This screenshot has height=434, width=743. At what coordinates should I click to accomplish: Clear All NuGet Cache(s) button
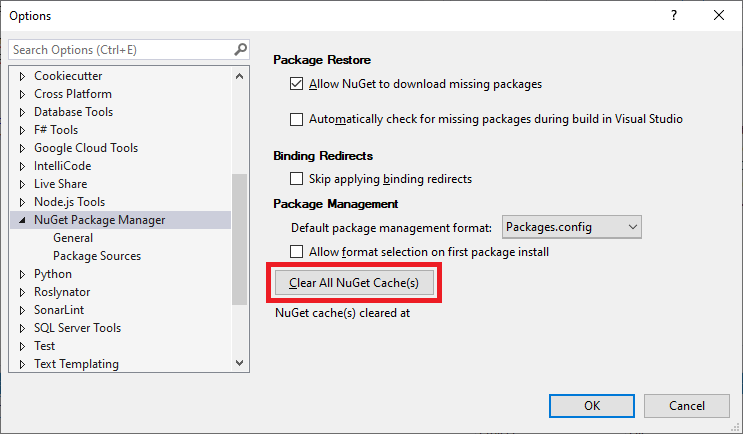(354, 283)
